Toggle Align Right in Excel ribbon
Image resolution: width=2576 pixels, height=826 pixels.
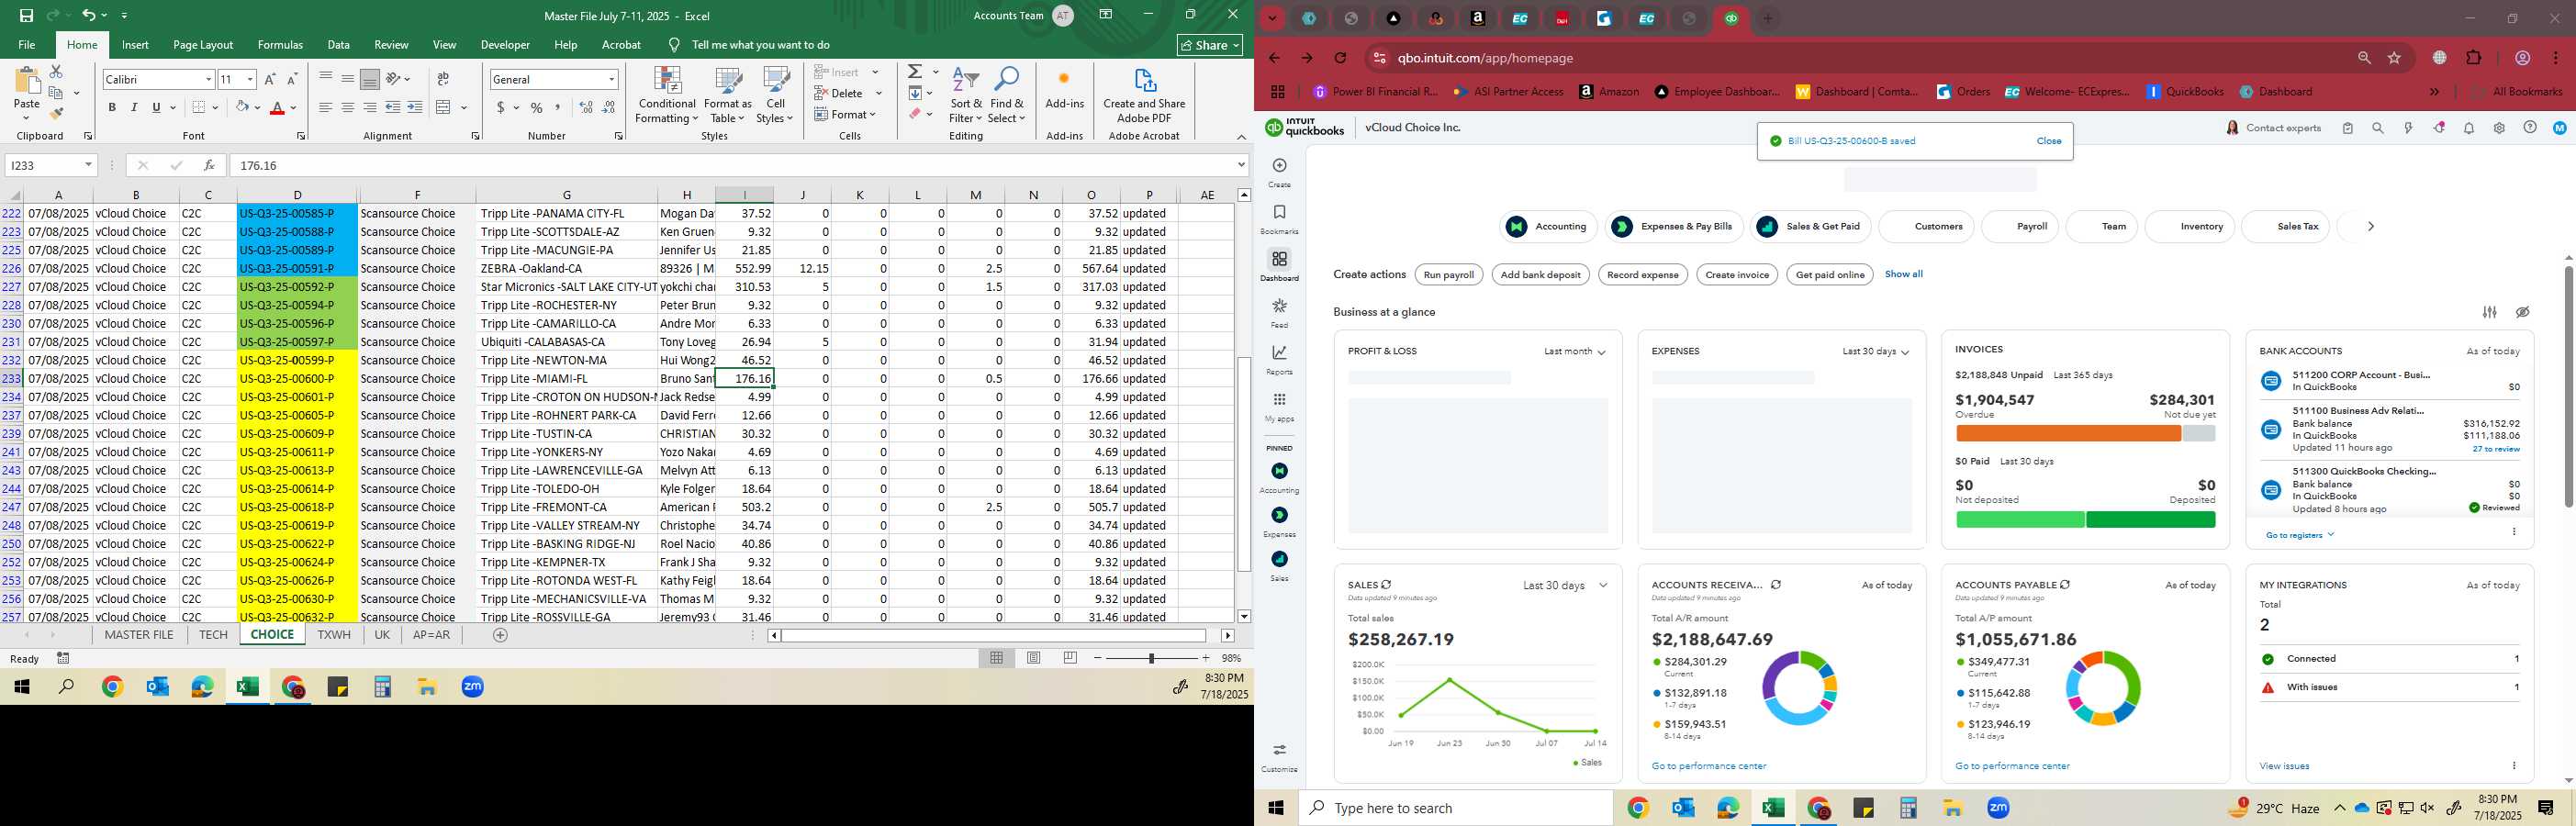[370, 107]
